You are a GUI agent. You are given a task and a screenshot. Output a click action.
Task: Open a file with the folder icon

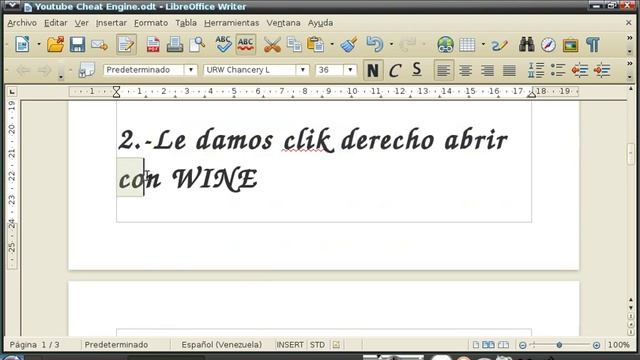[56, 44]
